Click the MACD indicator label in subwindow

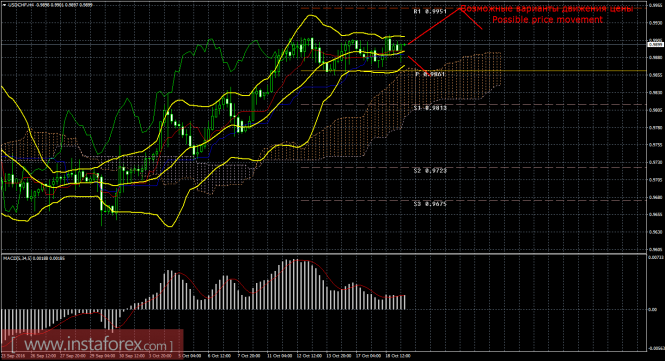coord(34,258)
